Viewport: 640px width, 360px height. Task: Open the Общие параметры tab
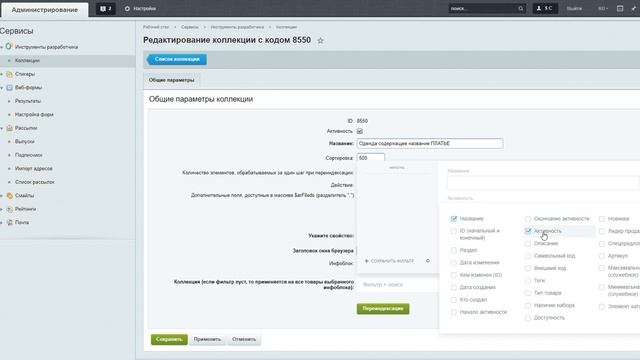171,80
